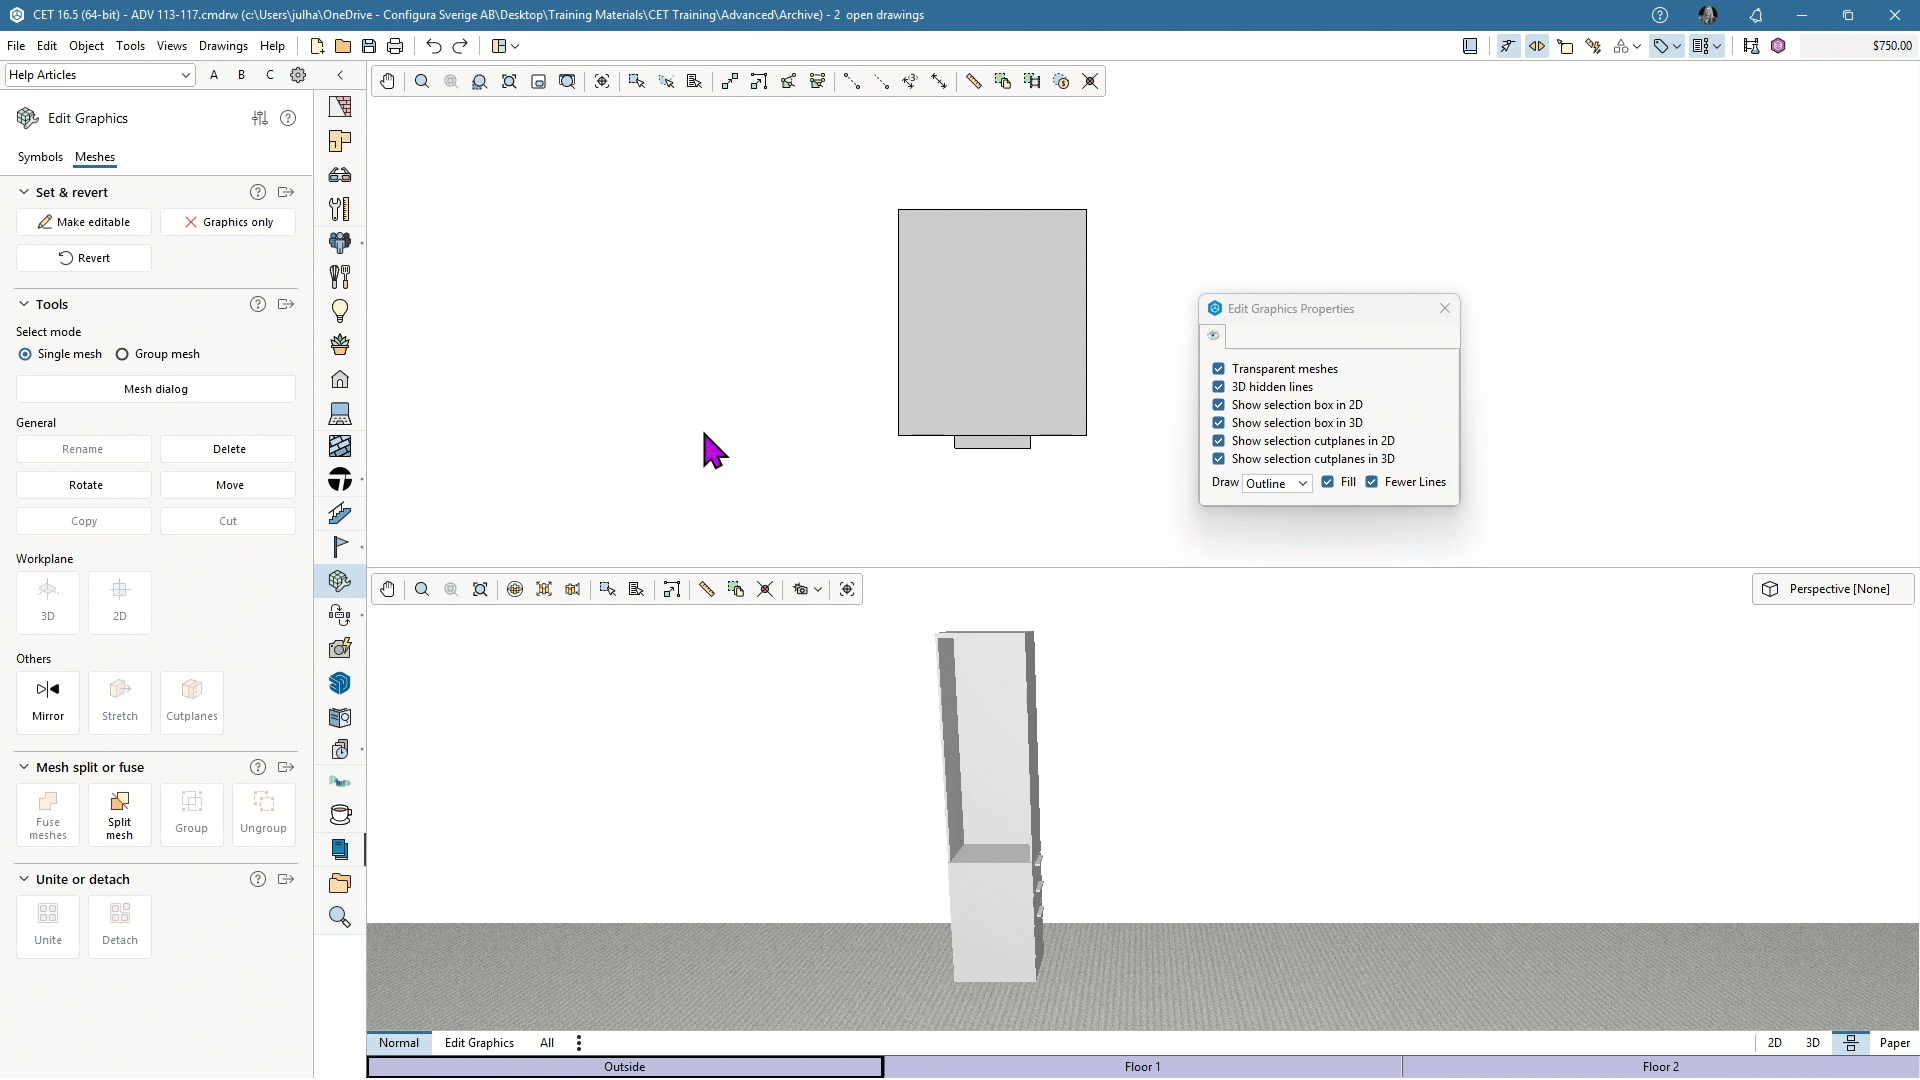The image size is (1920, 1080).
Task: Open the user profile avatar
Action: click(x=1708, y=15)
